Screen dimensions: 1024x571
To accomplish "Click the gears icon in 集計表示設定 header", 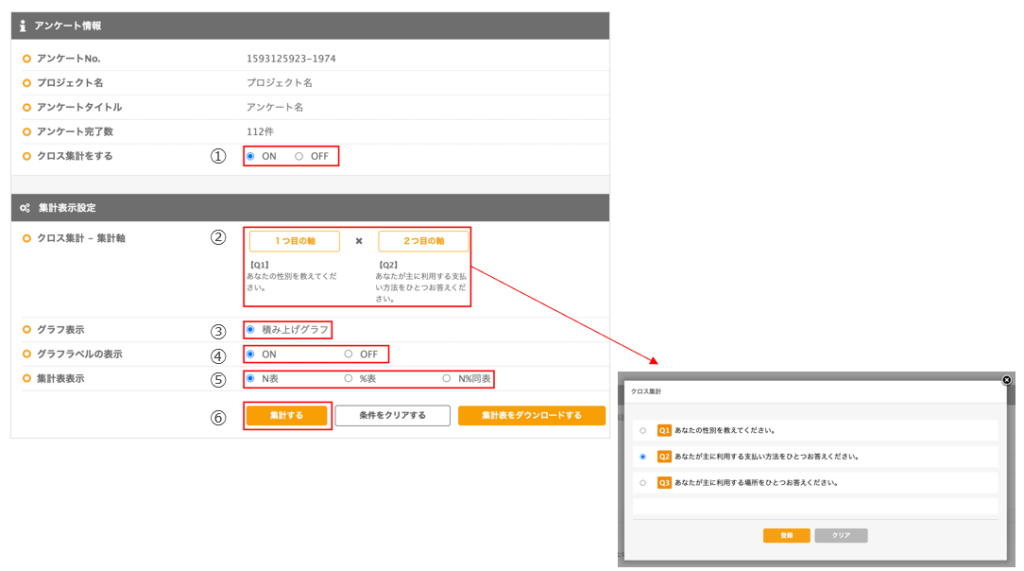I will [25, 208].
